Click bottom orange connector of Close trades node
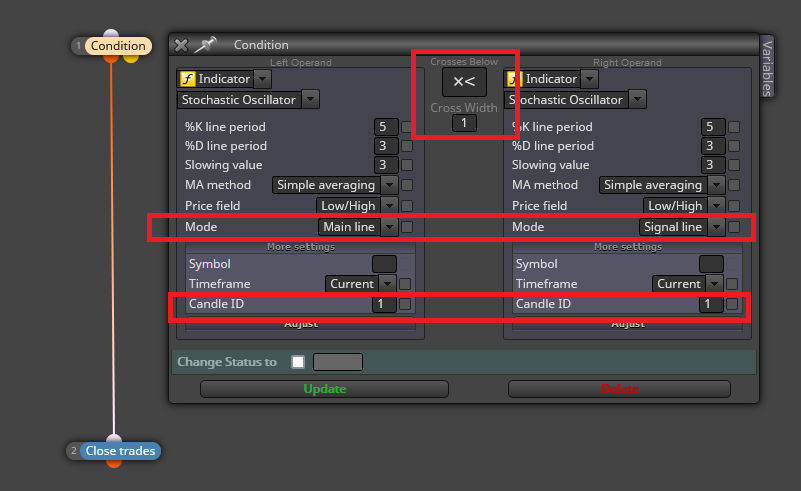 coord(114,463)
